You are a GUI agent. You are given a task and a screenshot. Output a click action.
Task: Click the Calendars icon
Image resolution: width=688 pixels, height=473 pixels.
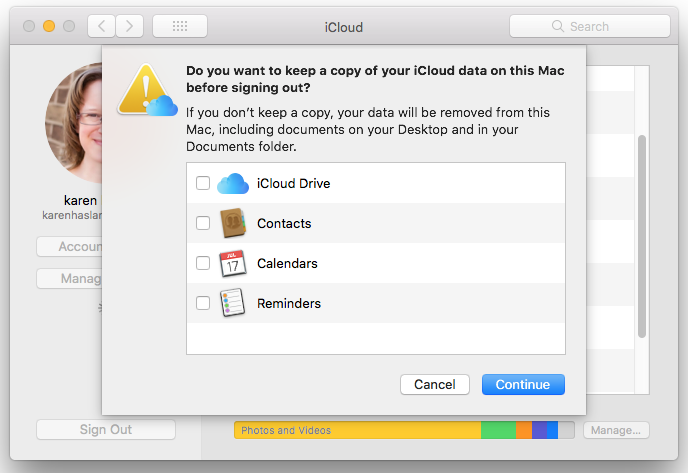coord(232,263)
